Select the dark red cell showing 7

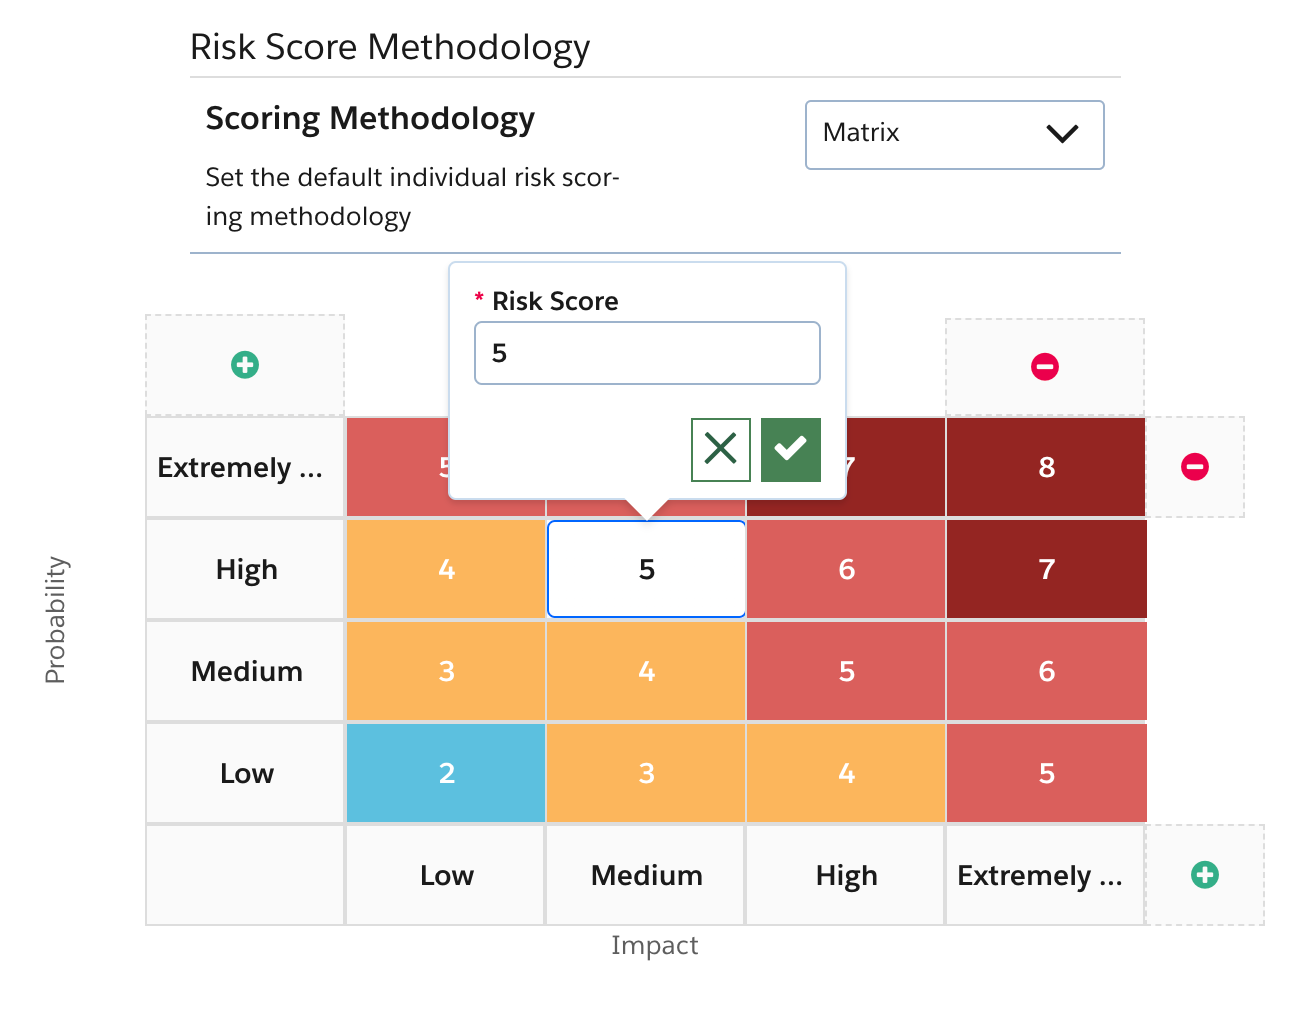point(1045,569)
